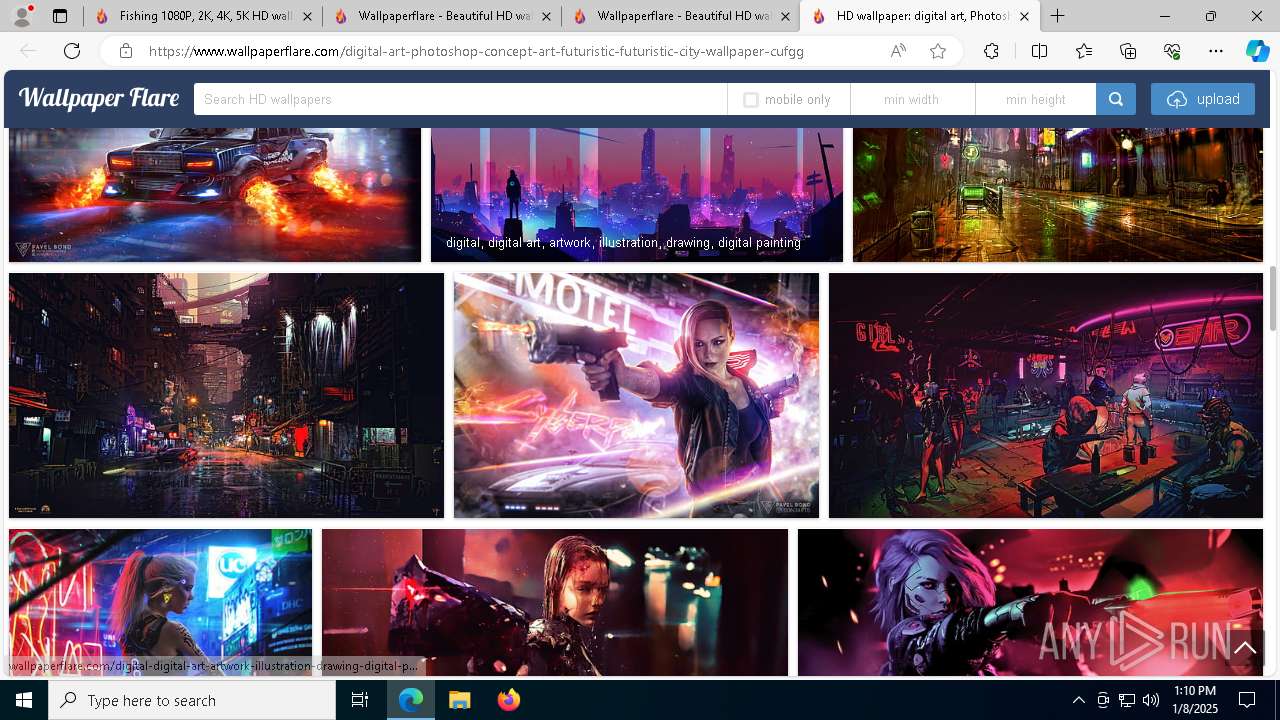
Task: Open Task View on the taskbar
Action: coord(360,700)
